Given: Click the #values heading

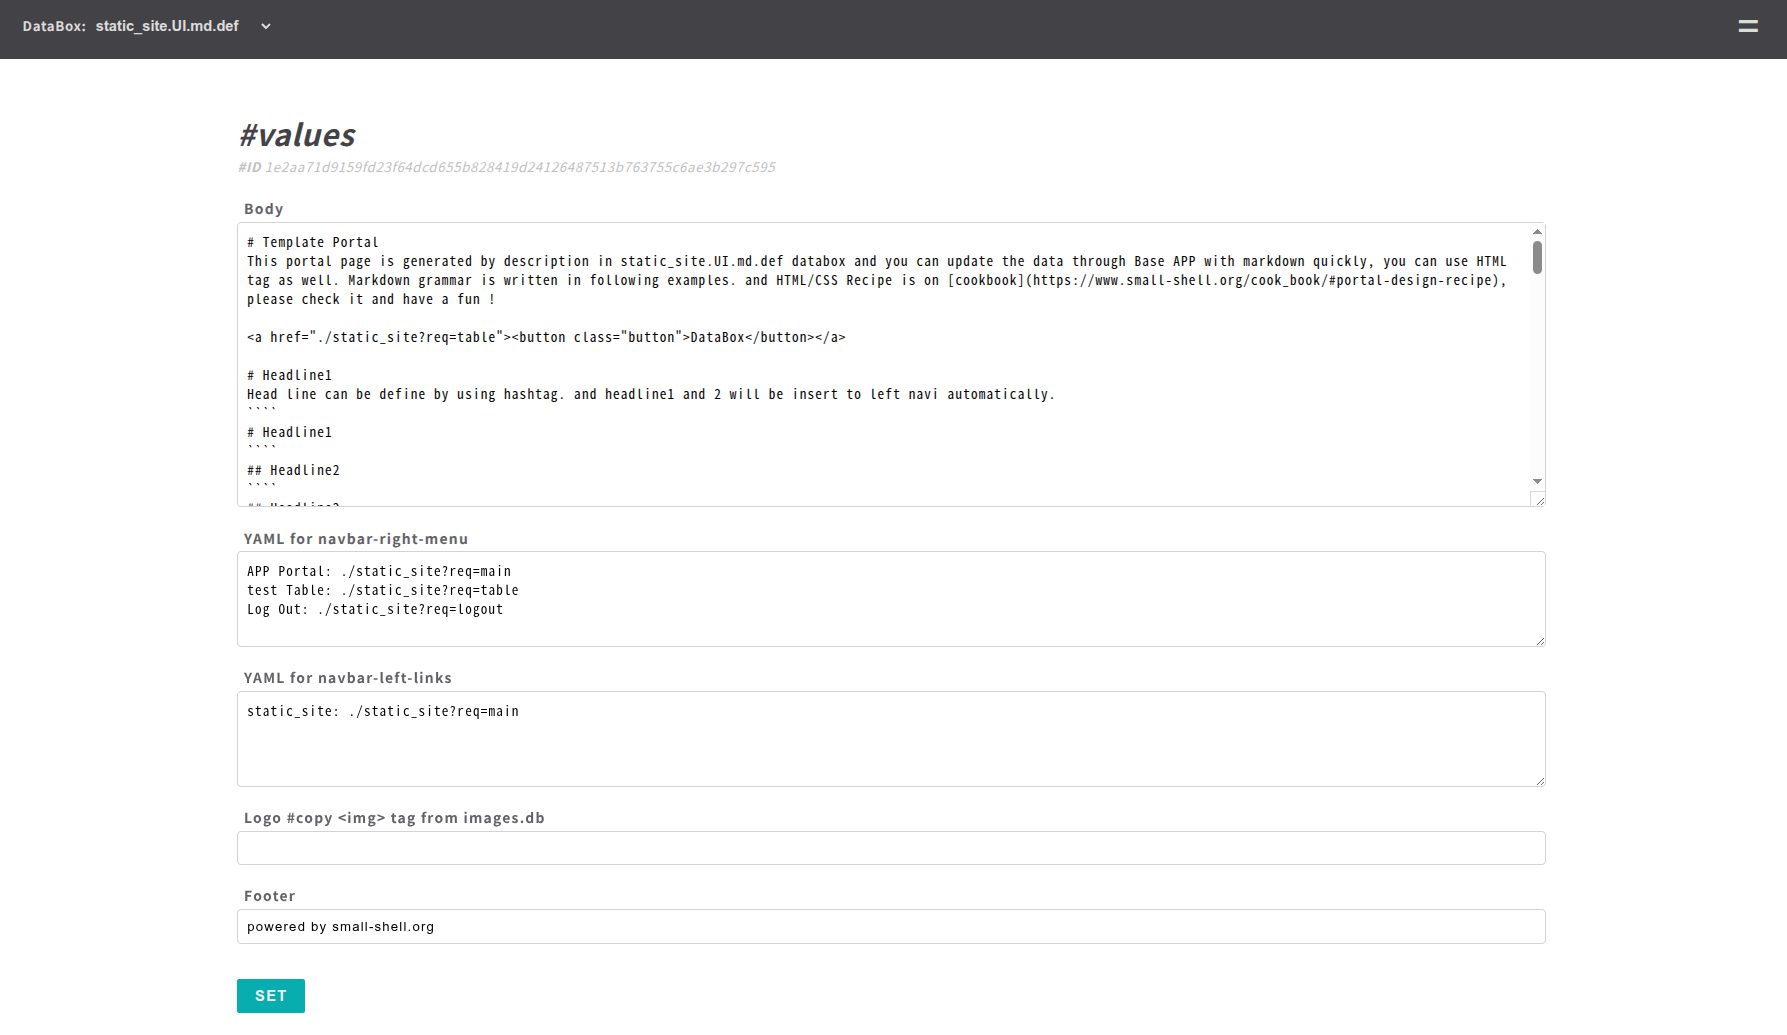Looking at the screenshot, I should tap(297, 135).
